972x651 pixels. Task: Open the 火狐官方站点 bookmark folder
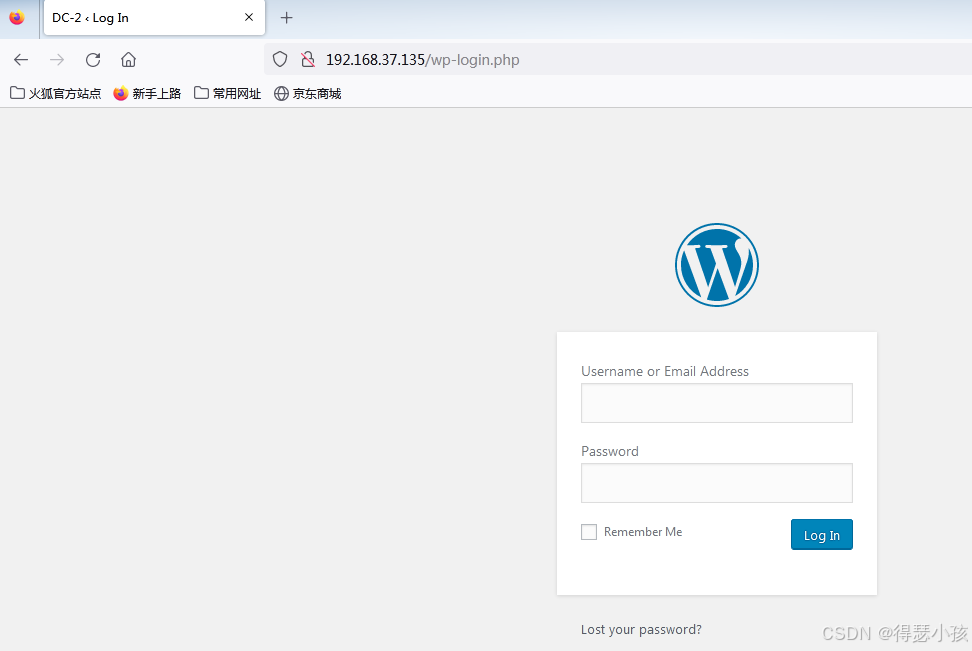(x=56, y=93)
